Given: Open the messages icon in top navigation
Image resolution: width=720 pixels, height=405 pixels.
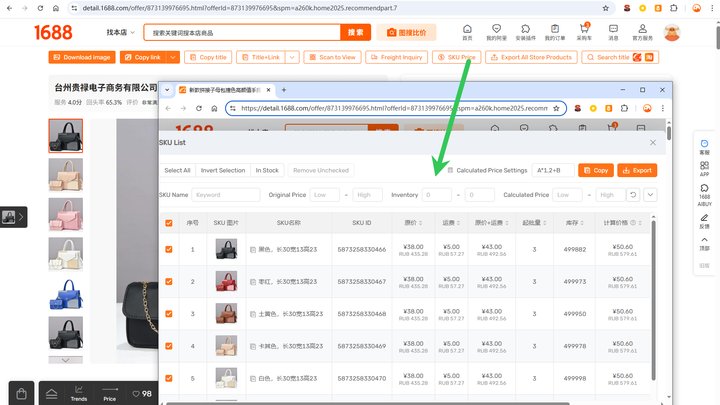Looking at the screenshot, I should coord(613,32).
